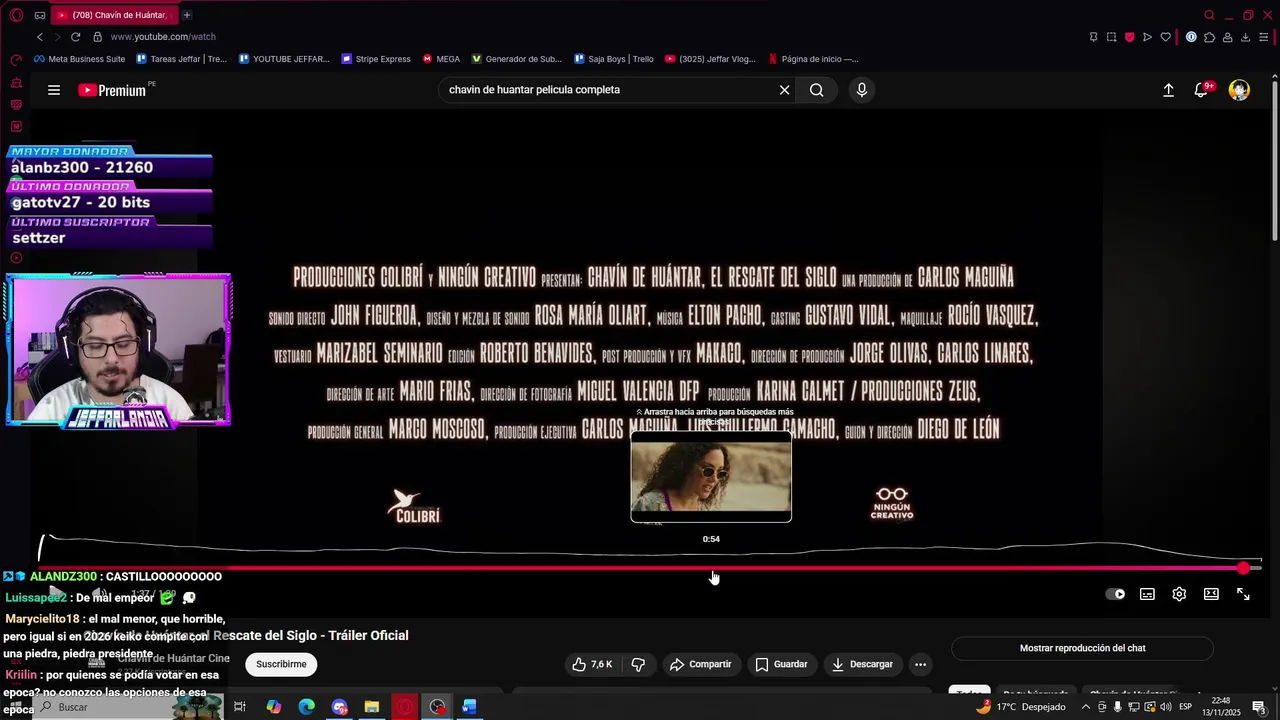Open Stripe Express bookmark
1280x720 pixels.
[x=376, y=59]
